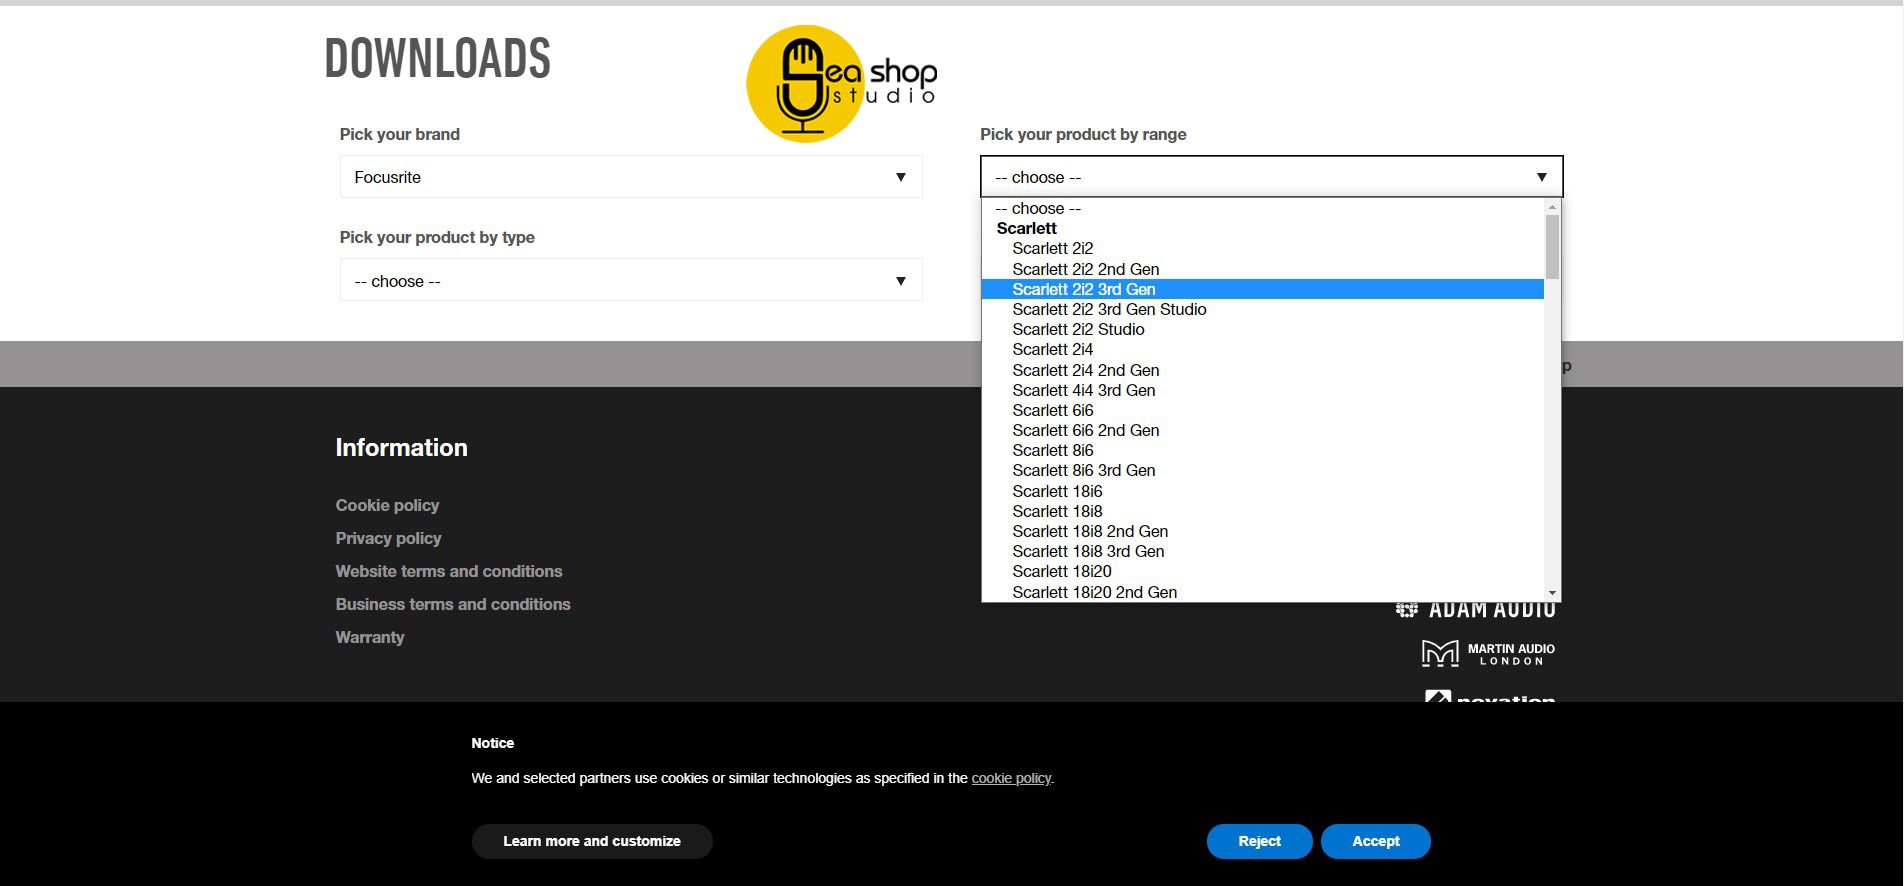Select Scarlett 8i6 option

[x=1263, y=450]
